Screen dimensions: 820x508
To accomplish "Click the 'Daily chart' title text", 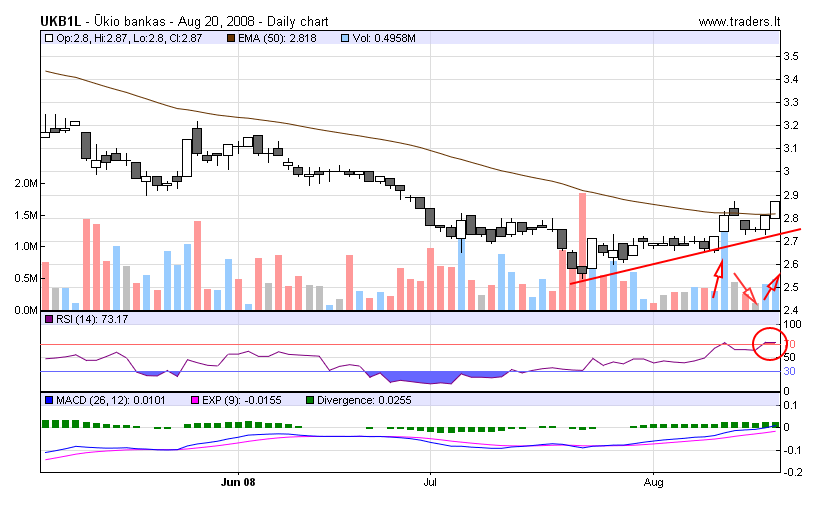I will [x=298, y=21].
